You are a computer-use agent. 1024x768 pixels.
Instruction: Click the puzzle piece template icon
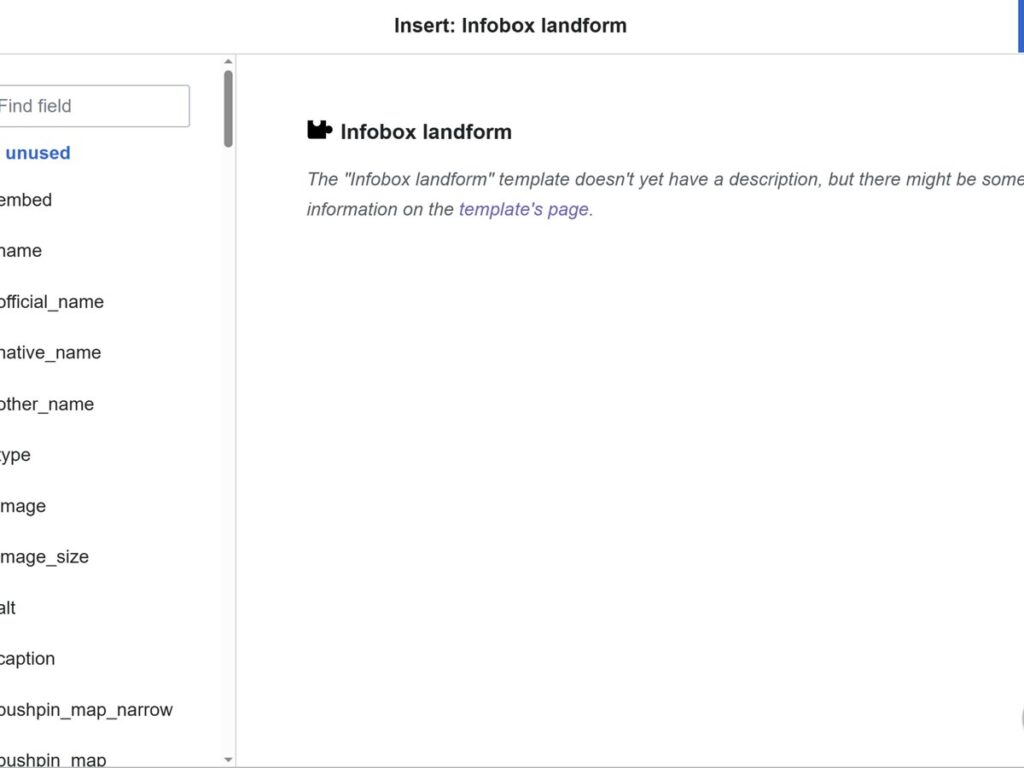point(319,131)
